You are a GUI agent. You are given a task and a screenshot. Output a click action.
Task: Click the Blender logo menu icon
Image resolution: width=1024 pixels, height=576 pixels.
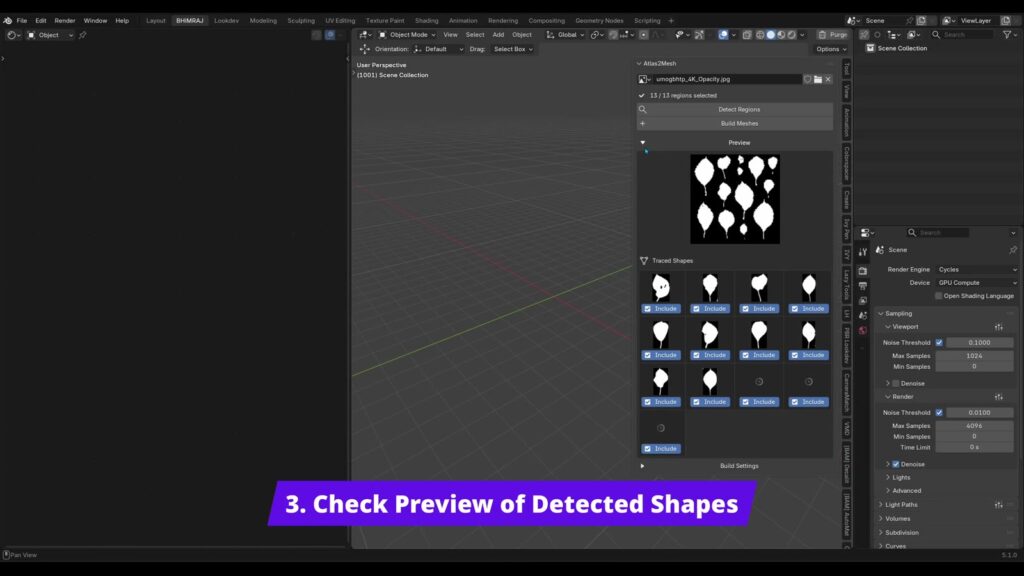8,21
